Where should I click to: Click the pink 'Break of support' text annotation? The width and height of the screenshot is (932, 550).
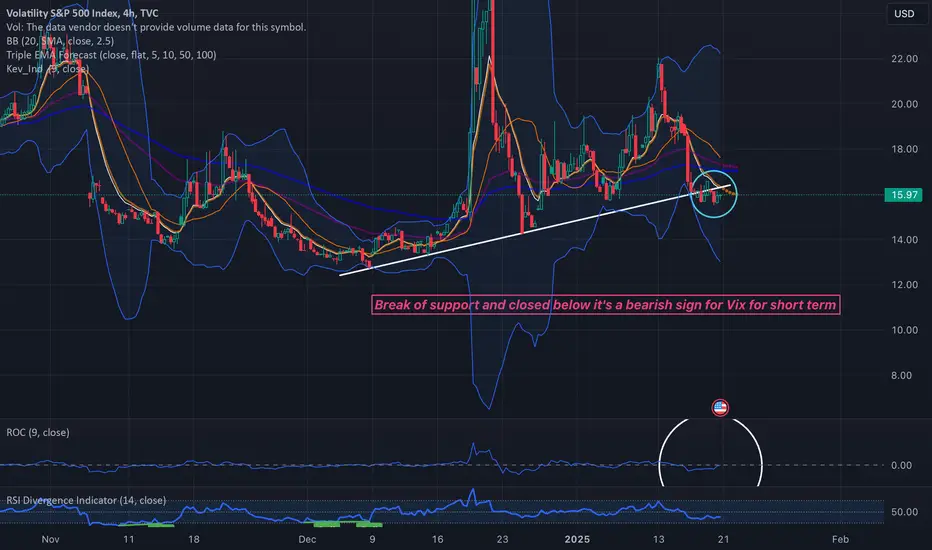tap(606, 305)
